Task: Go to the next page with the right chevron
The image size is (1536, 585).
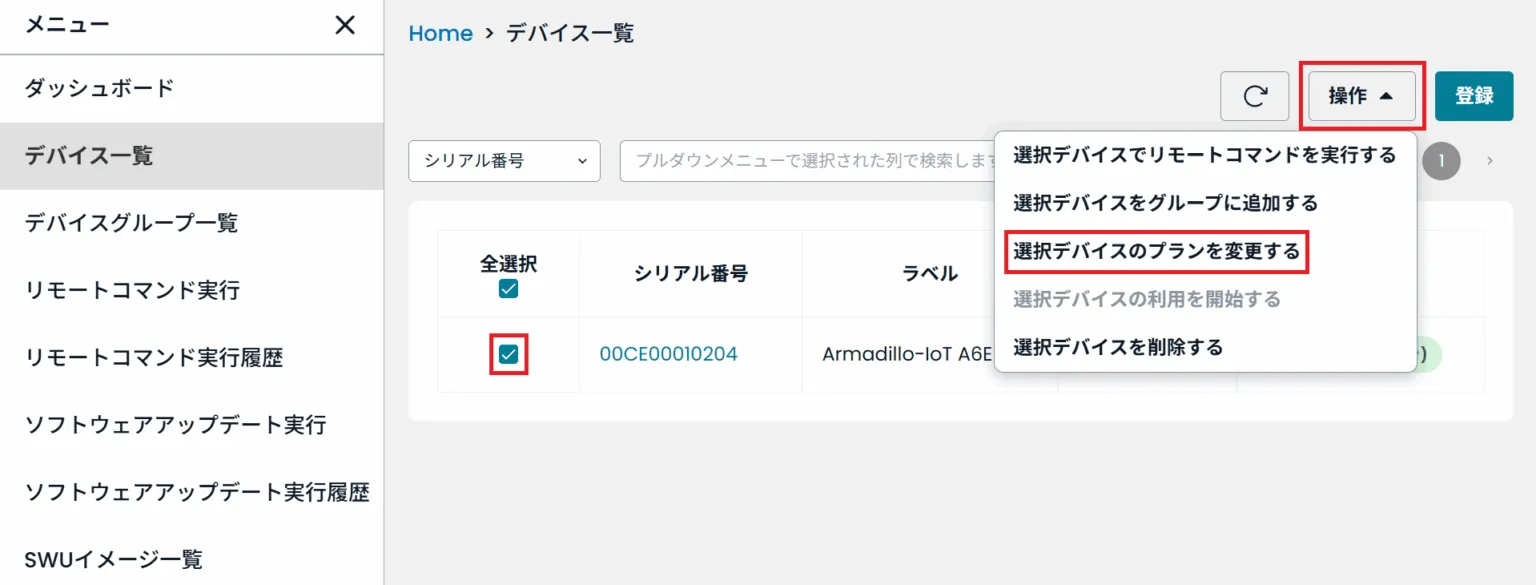Action: point(1490,160)
